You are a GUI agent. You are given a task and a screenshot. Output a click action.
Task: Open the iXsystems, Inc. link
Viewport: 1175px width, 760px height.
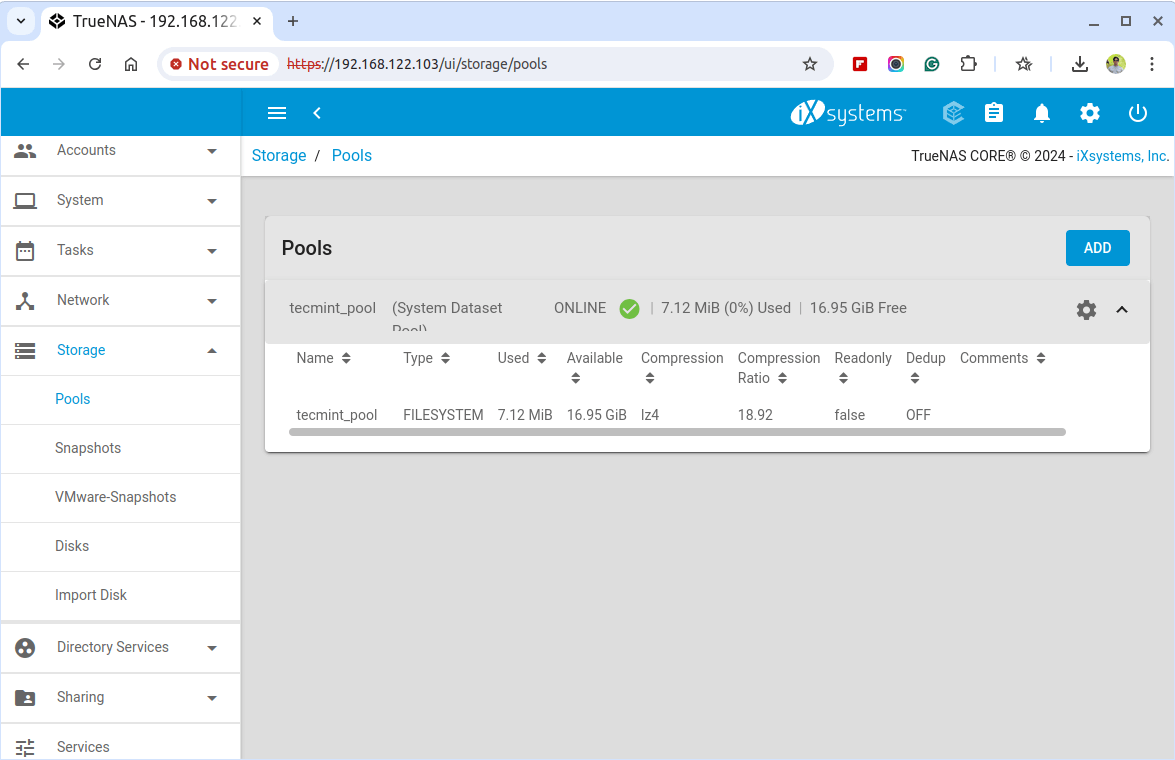tap(1123, 156)
